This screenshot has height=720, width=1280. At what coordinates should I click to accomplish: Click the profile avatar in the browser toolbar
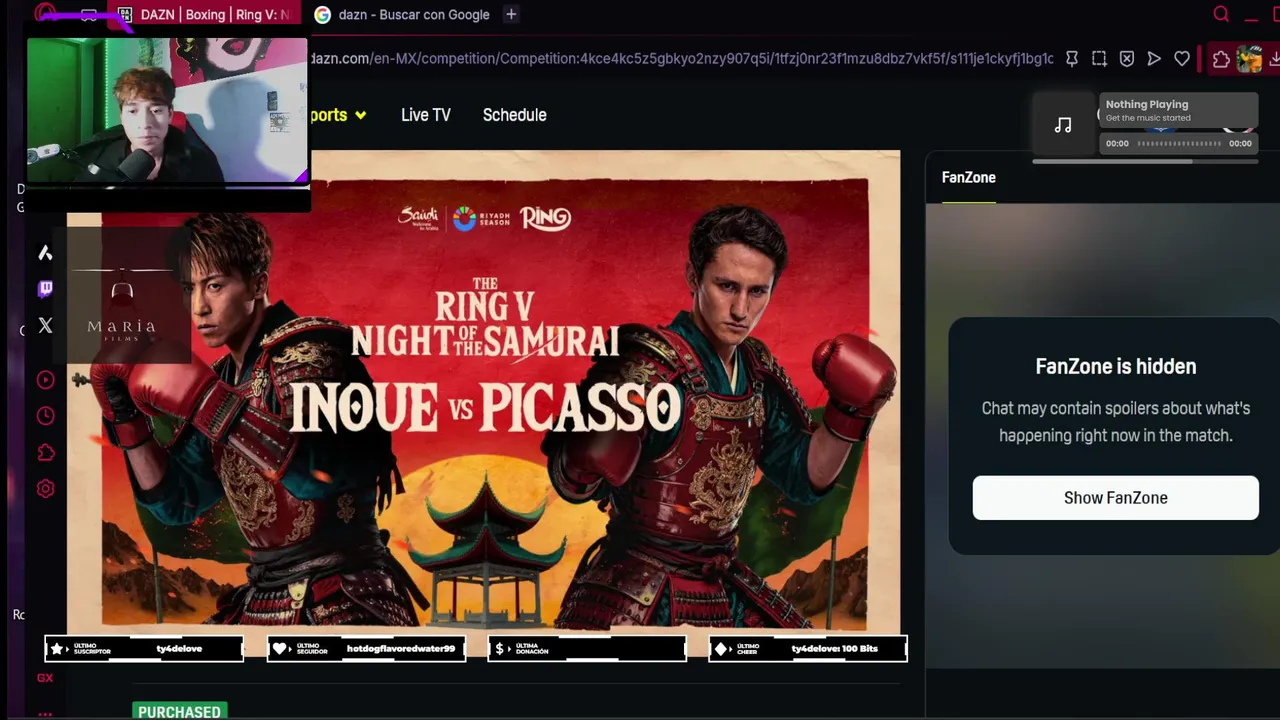[1249, 59]
